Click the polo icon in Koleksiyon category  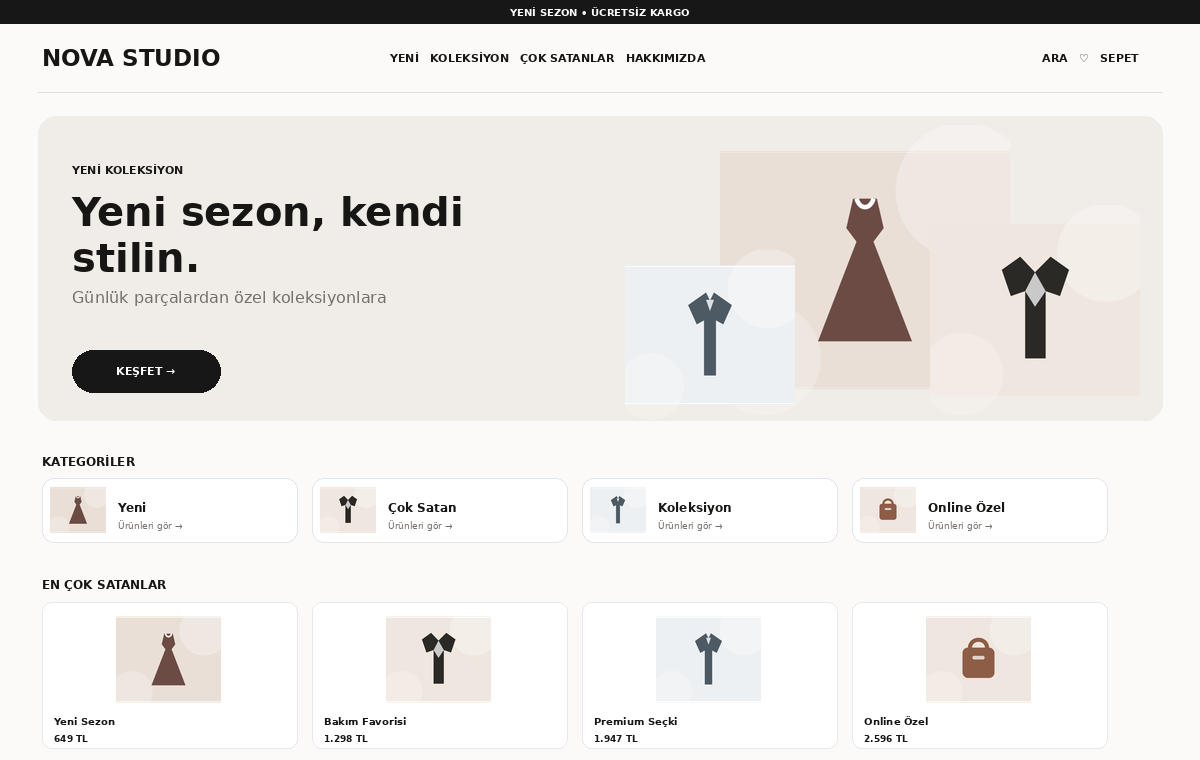[x=618, y=510]
